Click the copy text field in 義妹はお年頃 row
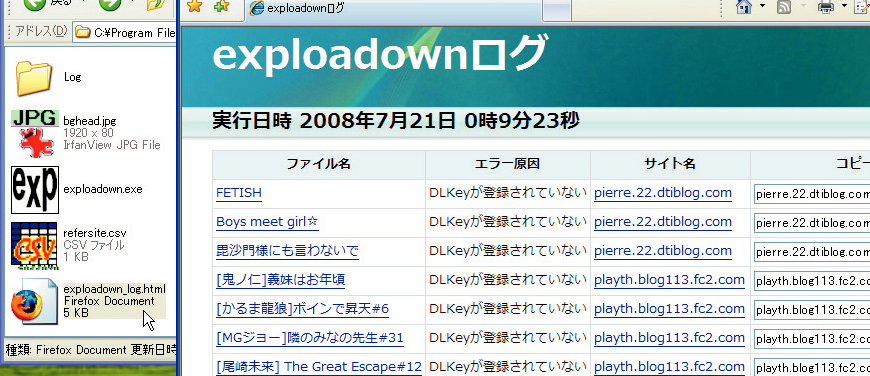This screenshot has height=376, width=870. [812, 281]
